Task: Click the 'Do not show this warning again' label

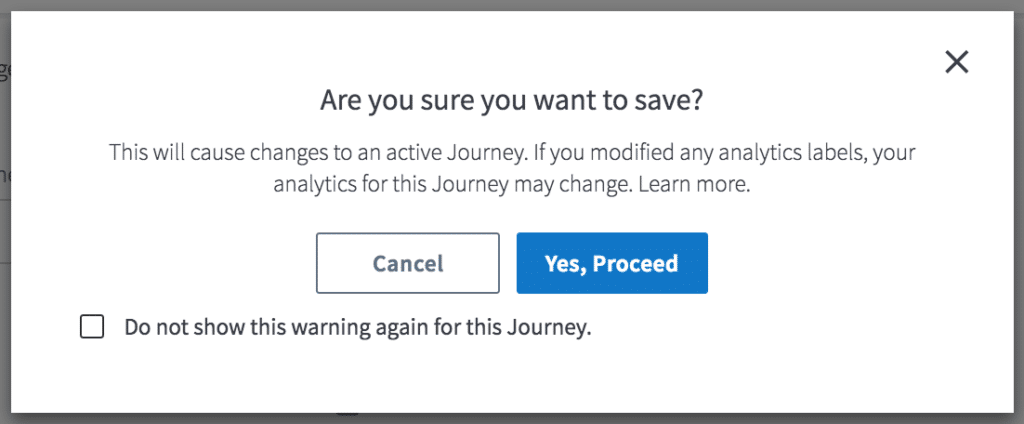Action: point(357,327)
